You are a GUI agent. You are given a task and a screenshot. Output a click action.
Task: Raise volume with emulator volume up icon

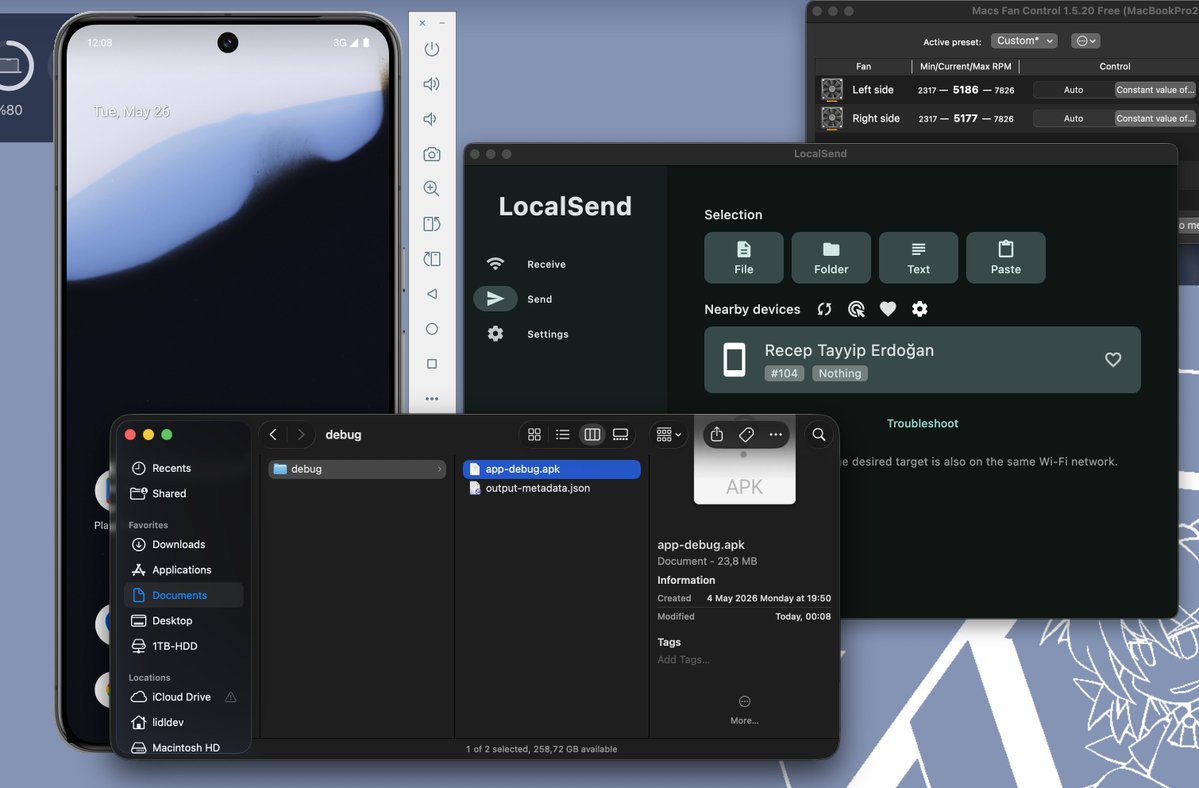432,84
